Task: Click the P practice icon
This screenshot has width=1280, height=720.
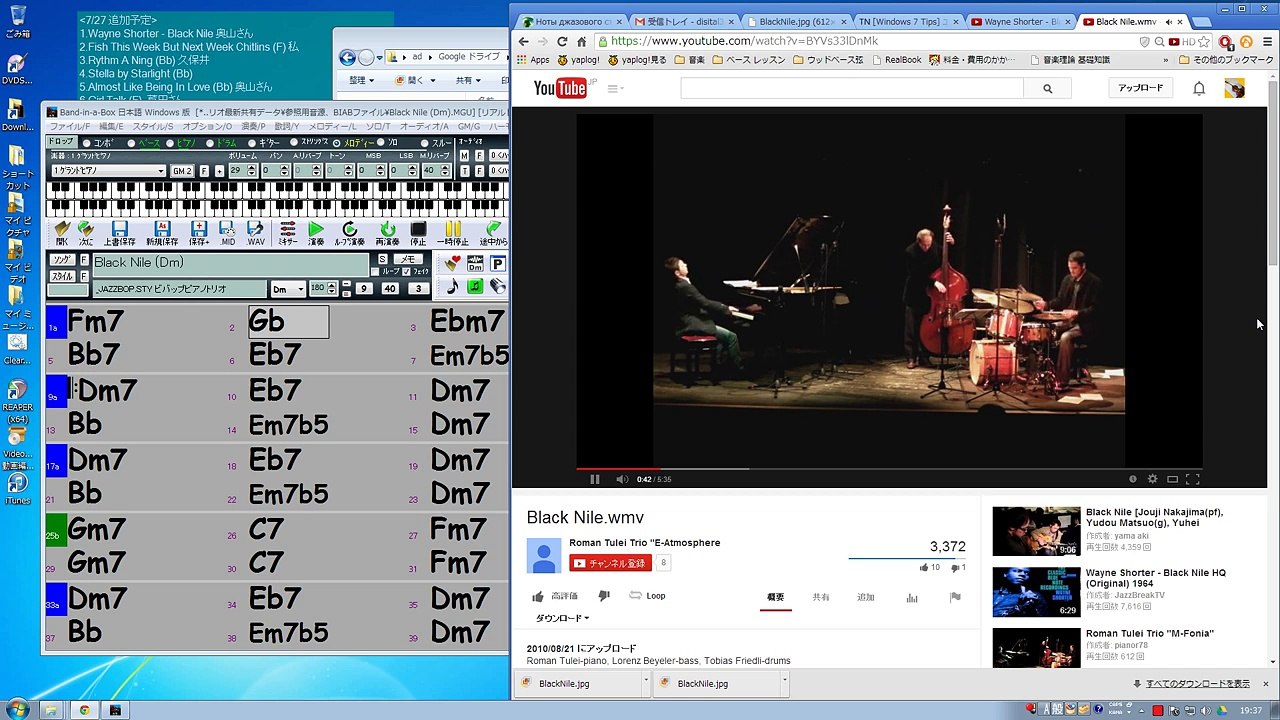Action: [497, 264]
